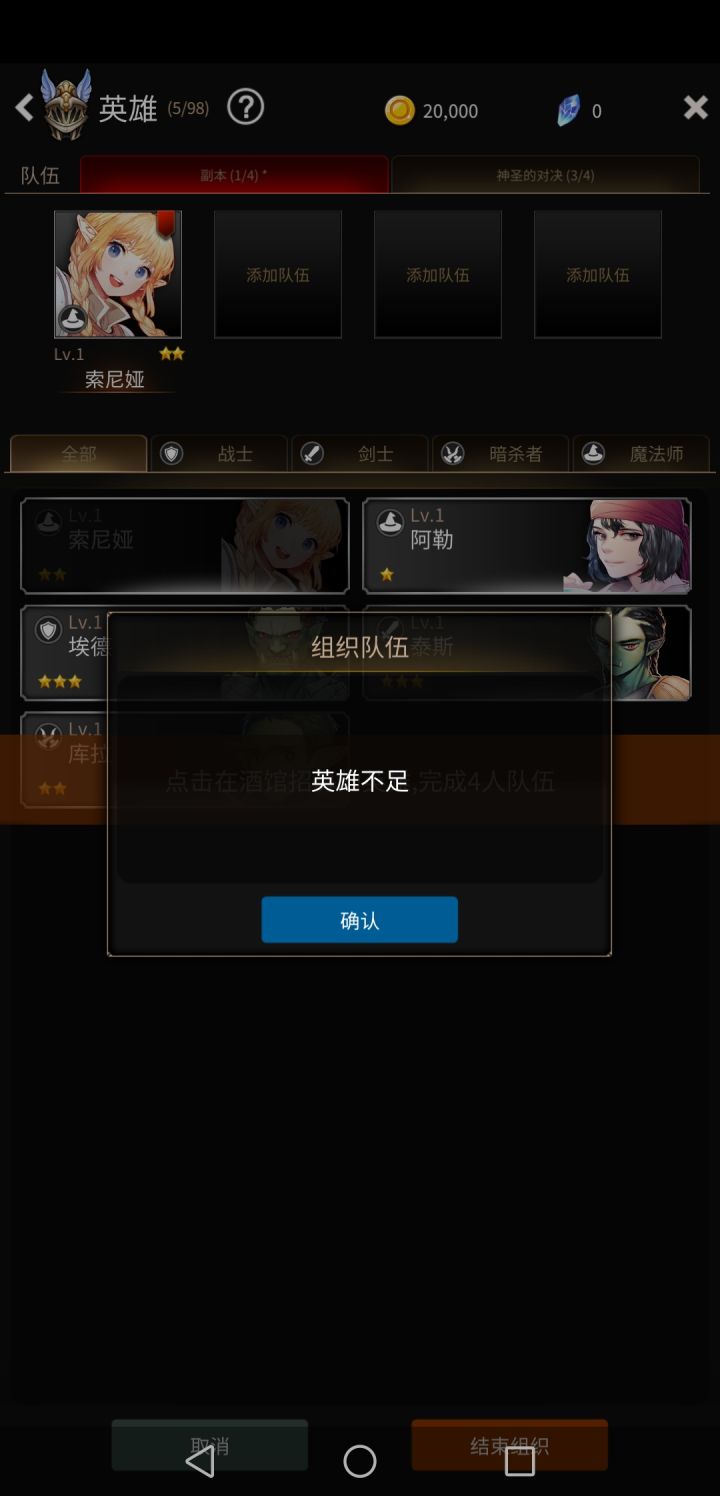
Task: Tap the gold coin currency icon
Action: coord(399,110)
